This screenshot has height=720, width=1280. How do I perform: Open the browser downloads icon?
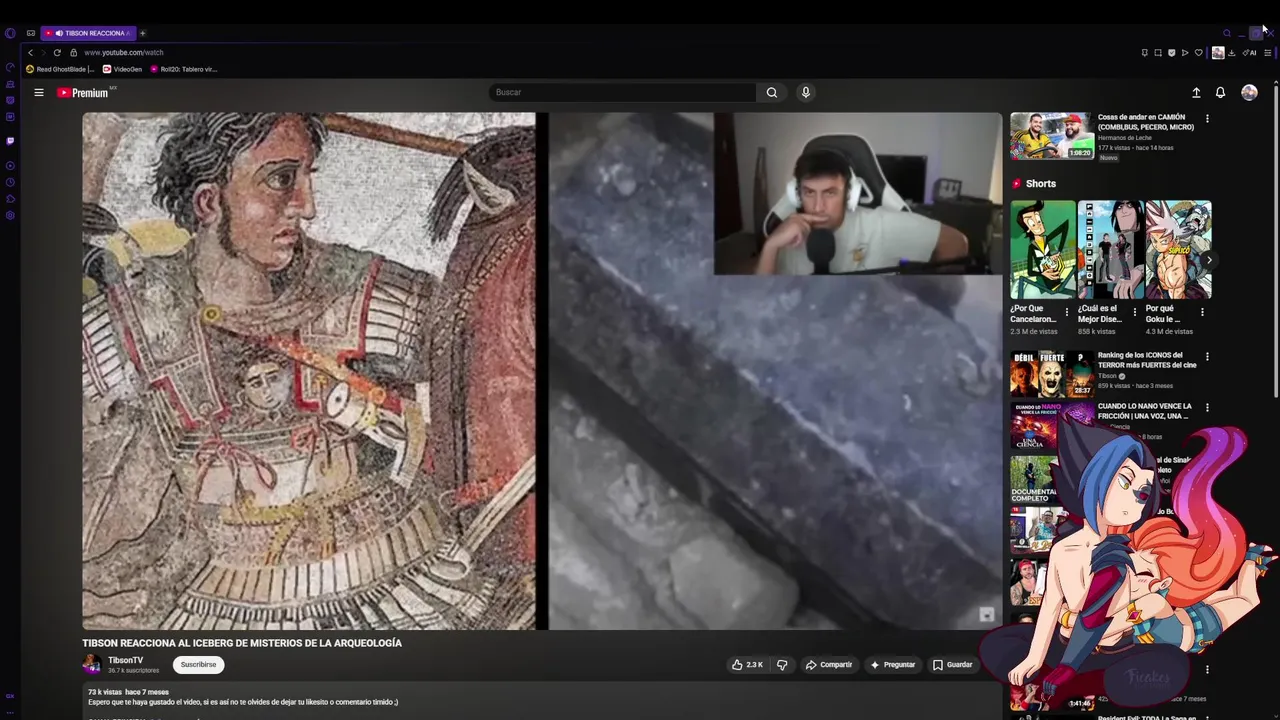pos(1232,52)
